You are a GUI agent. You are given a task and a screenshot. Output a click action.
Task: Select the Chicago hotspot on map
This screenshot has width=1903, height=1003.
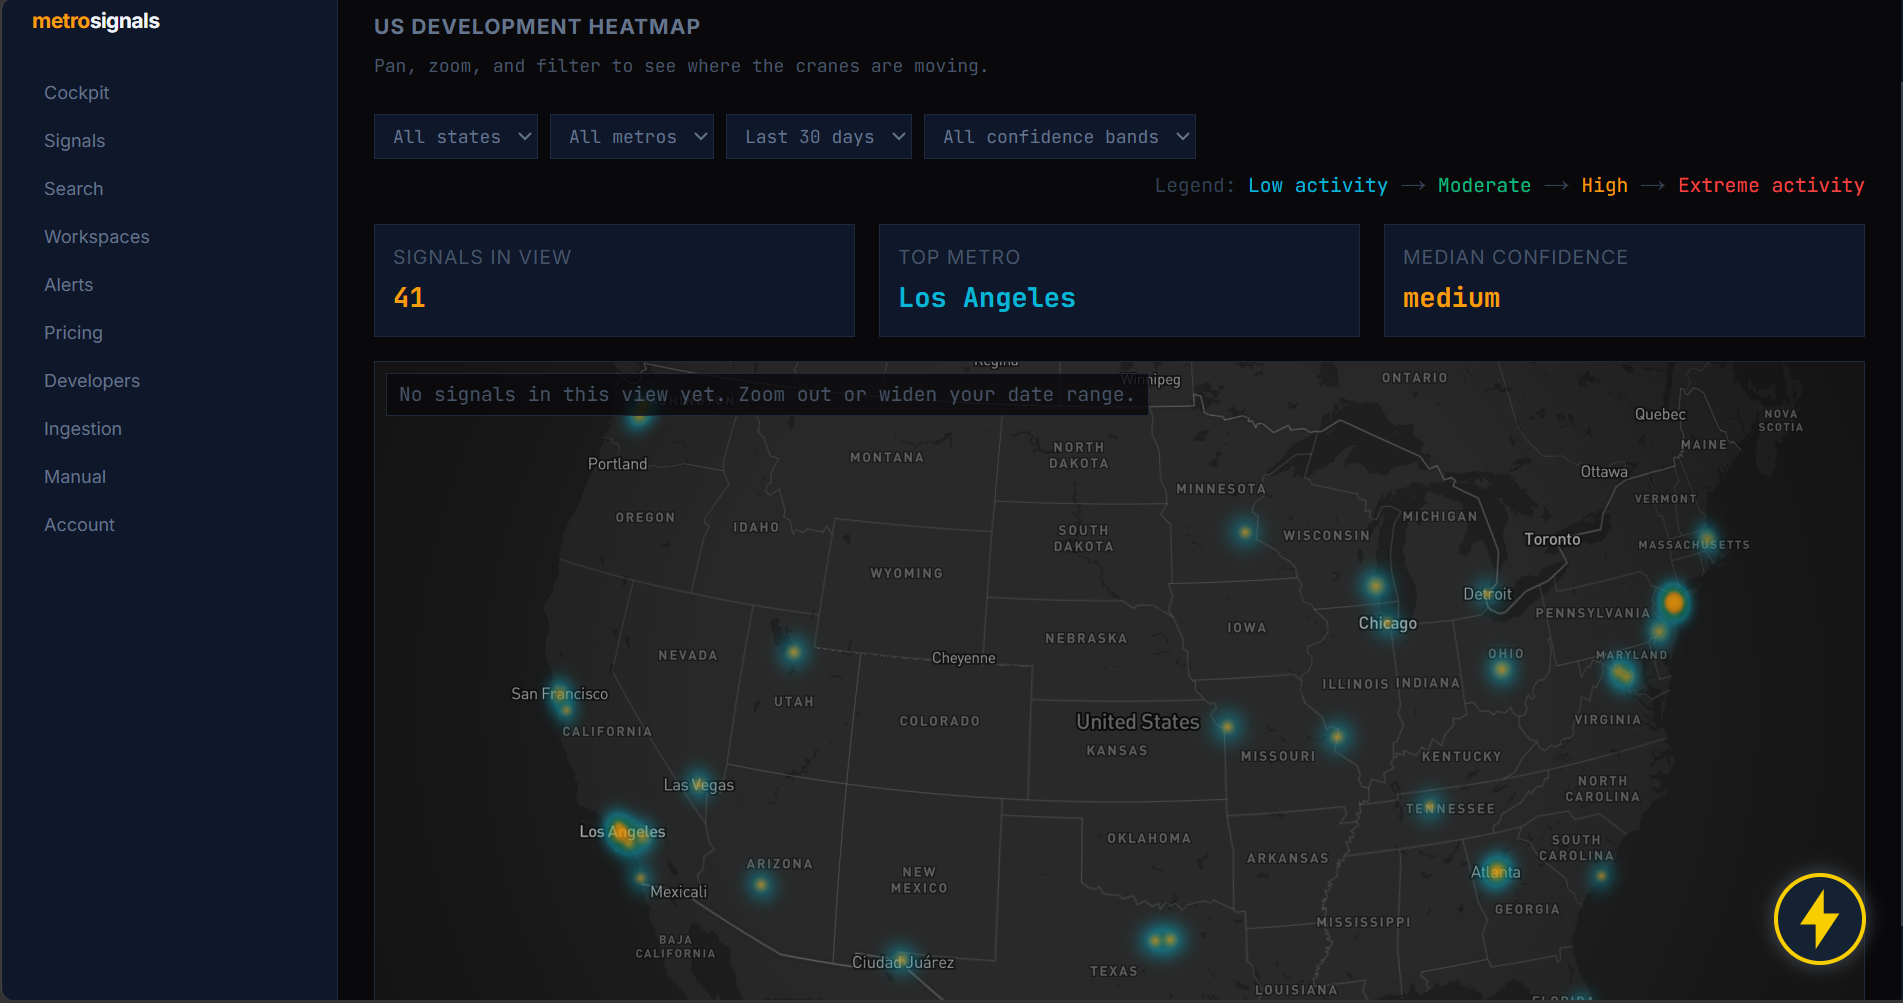(x=1390, y=624)
